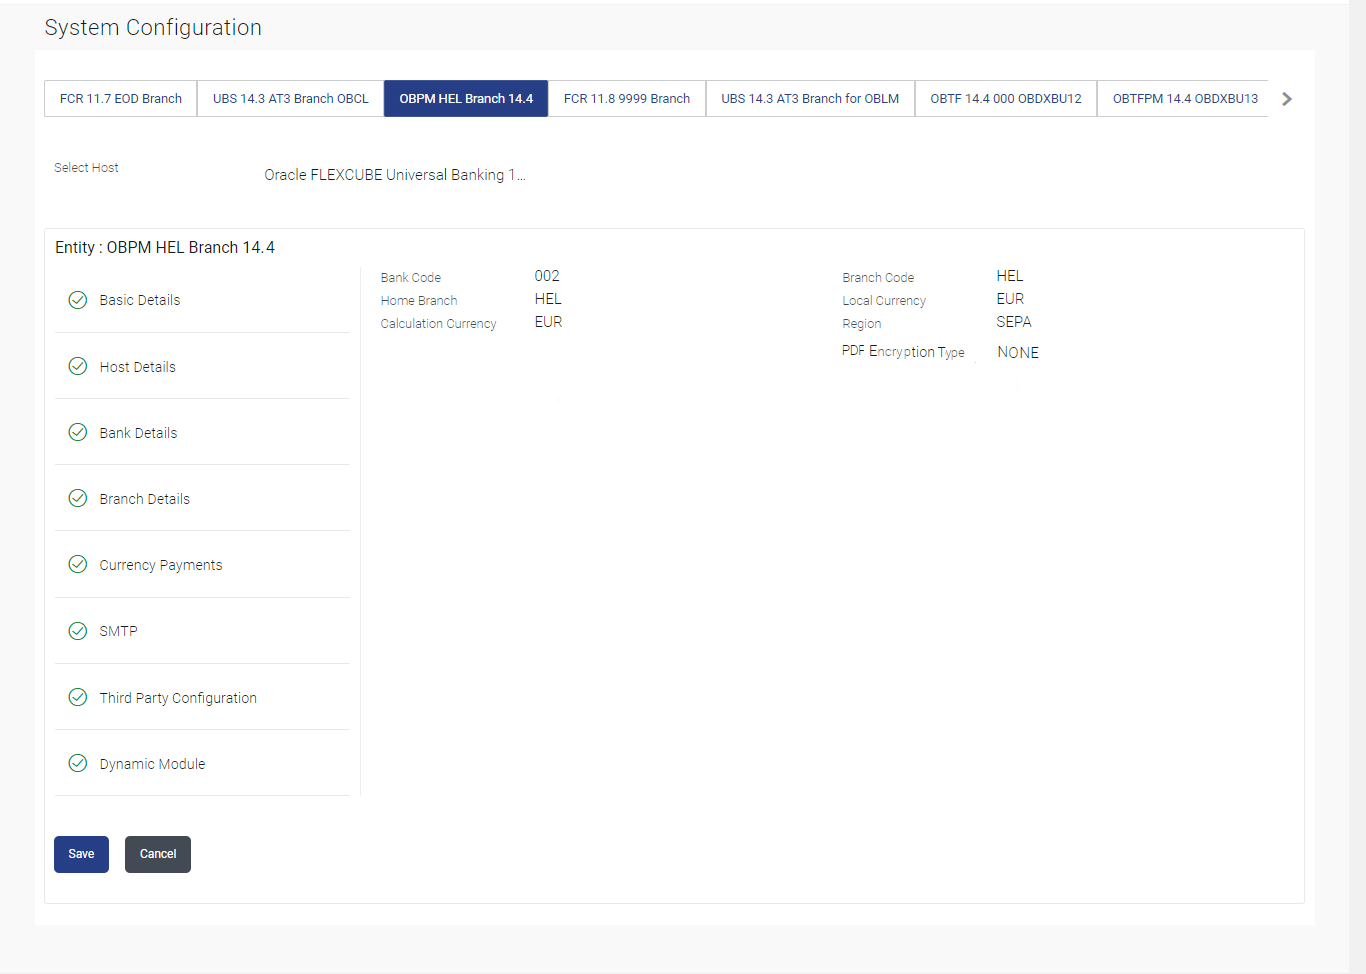Click the PDF Encryption Type label

click(903, 352)
